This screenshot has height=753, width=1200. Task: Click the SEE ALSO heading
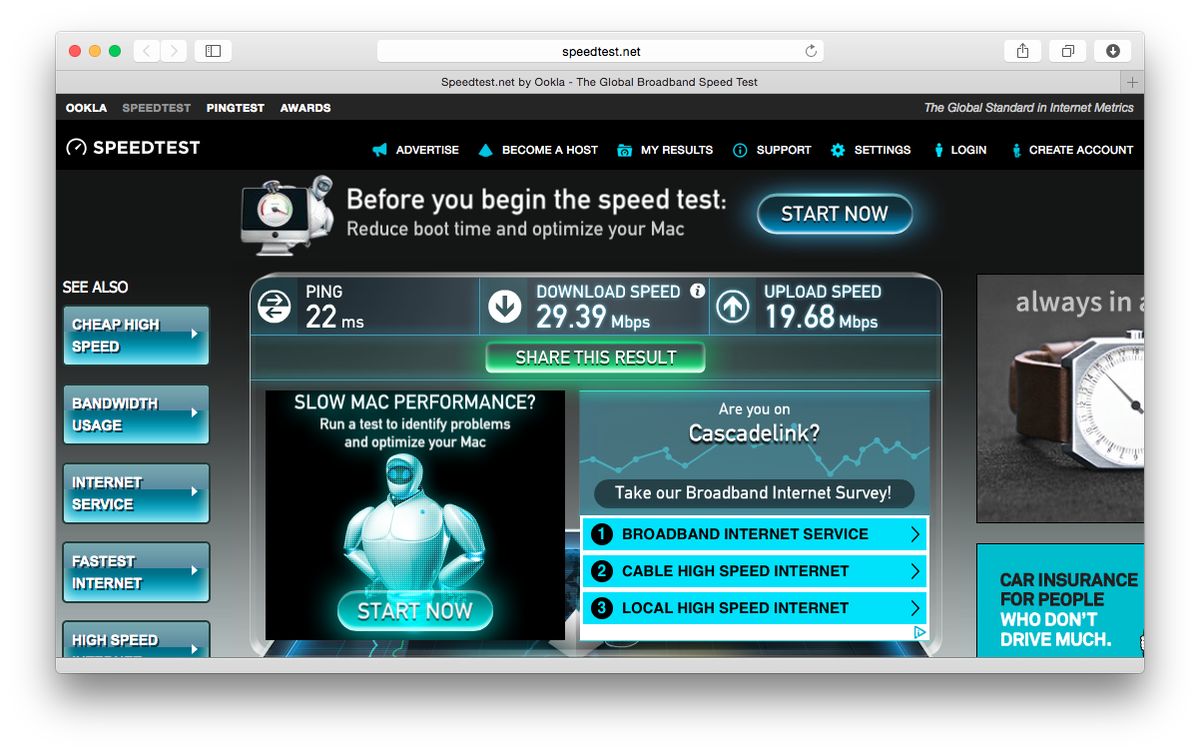[x=95, y=287]
